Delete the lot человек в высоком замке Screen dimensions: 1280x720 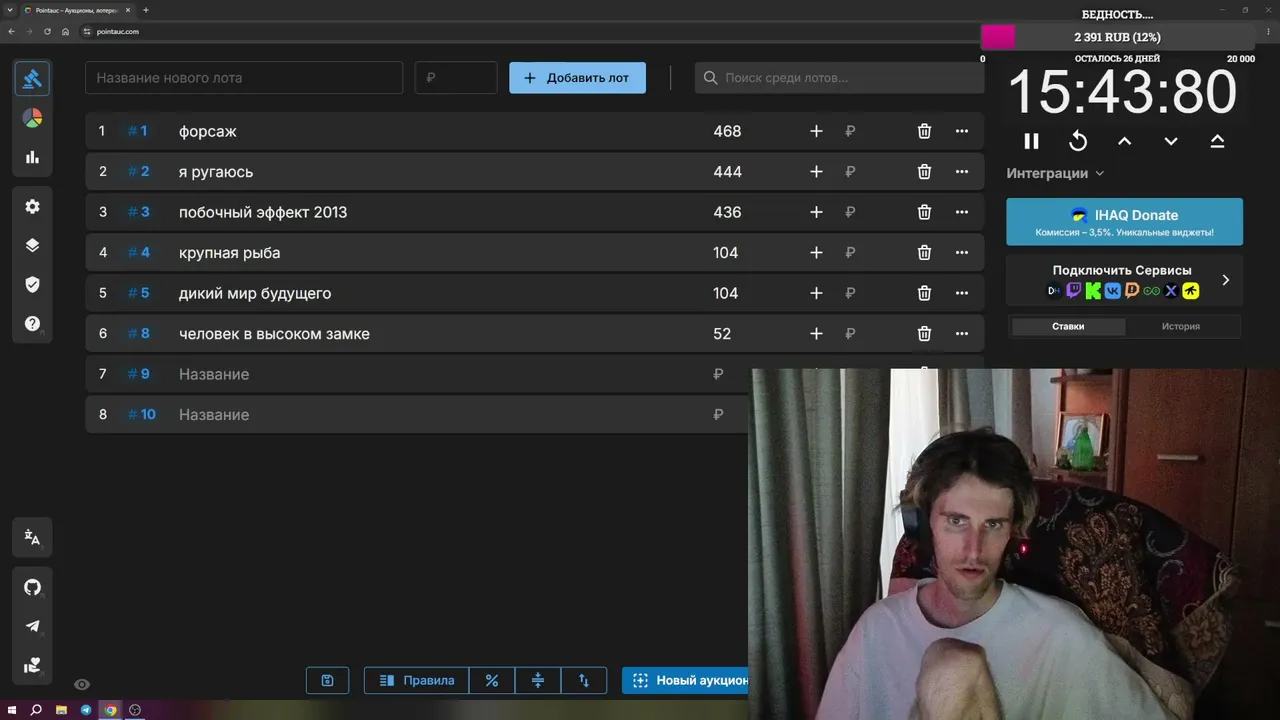click(x=924, y=334)
